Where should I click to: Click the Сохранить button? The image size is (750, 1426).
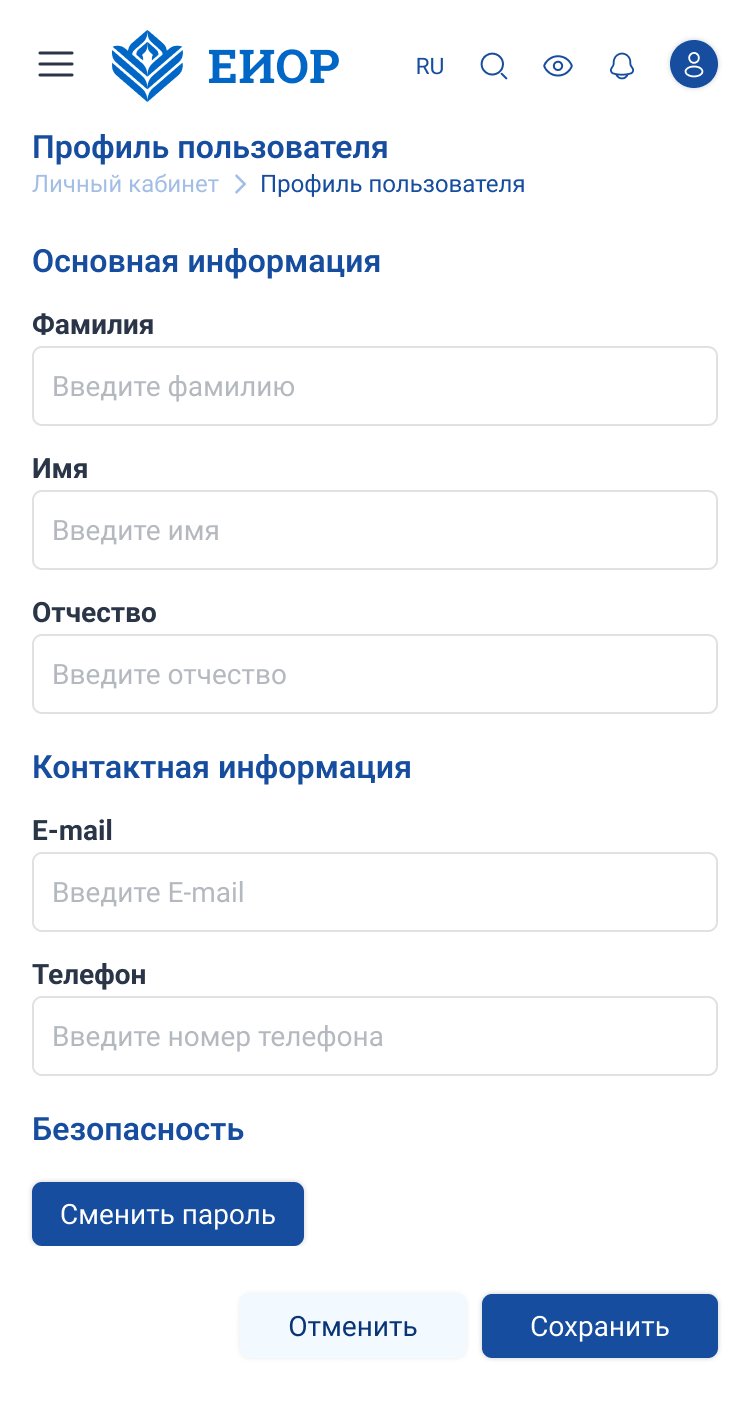(x=600, y=1326)
